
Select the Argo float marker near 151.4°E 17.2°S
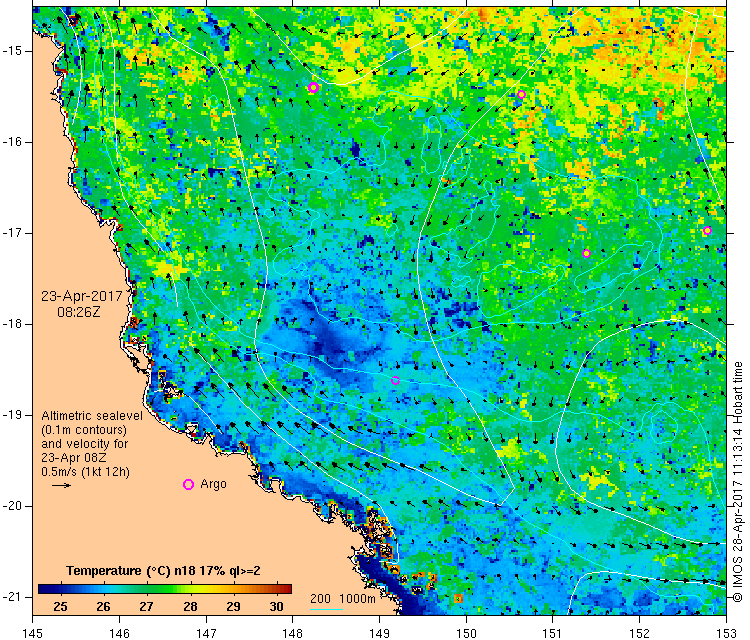[586, 254]
